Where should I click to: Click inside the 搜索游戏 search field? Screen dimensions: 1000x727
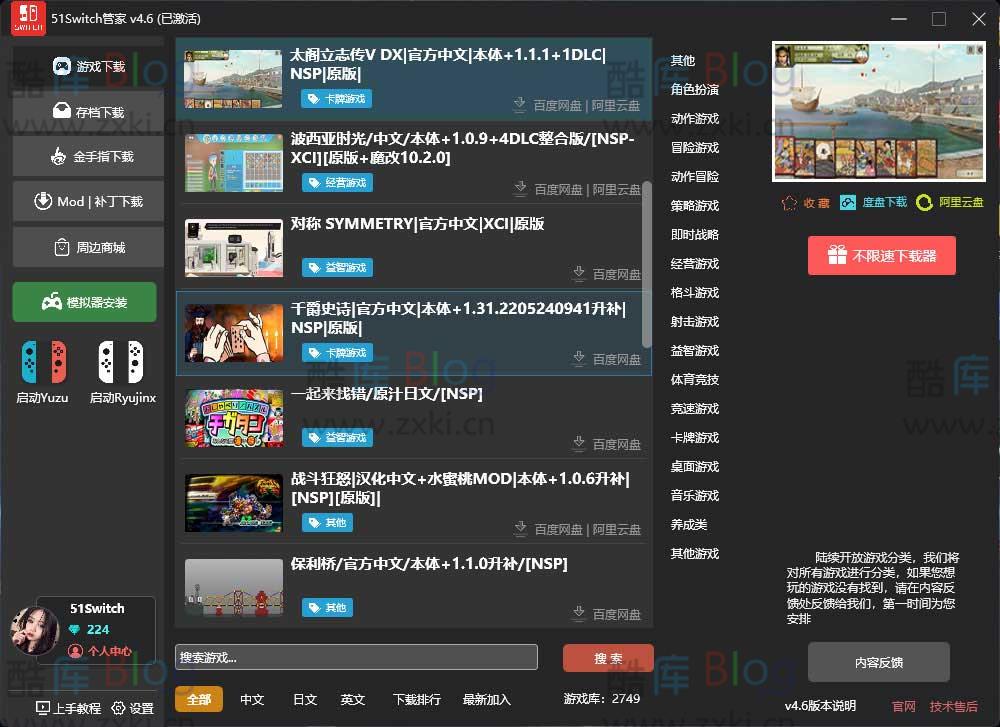[357, 657]
